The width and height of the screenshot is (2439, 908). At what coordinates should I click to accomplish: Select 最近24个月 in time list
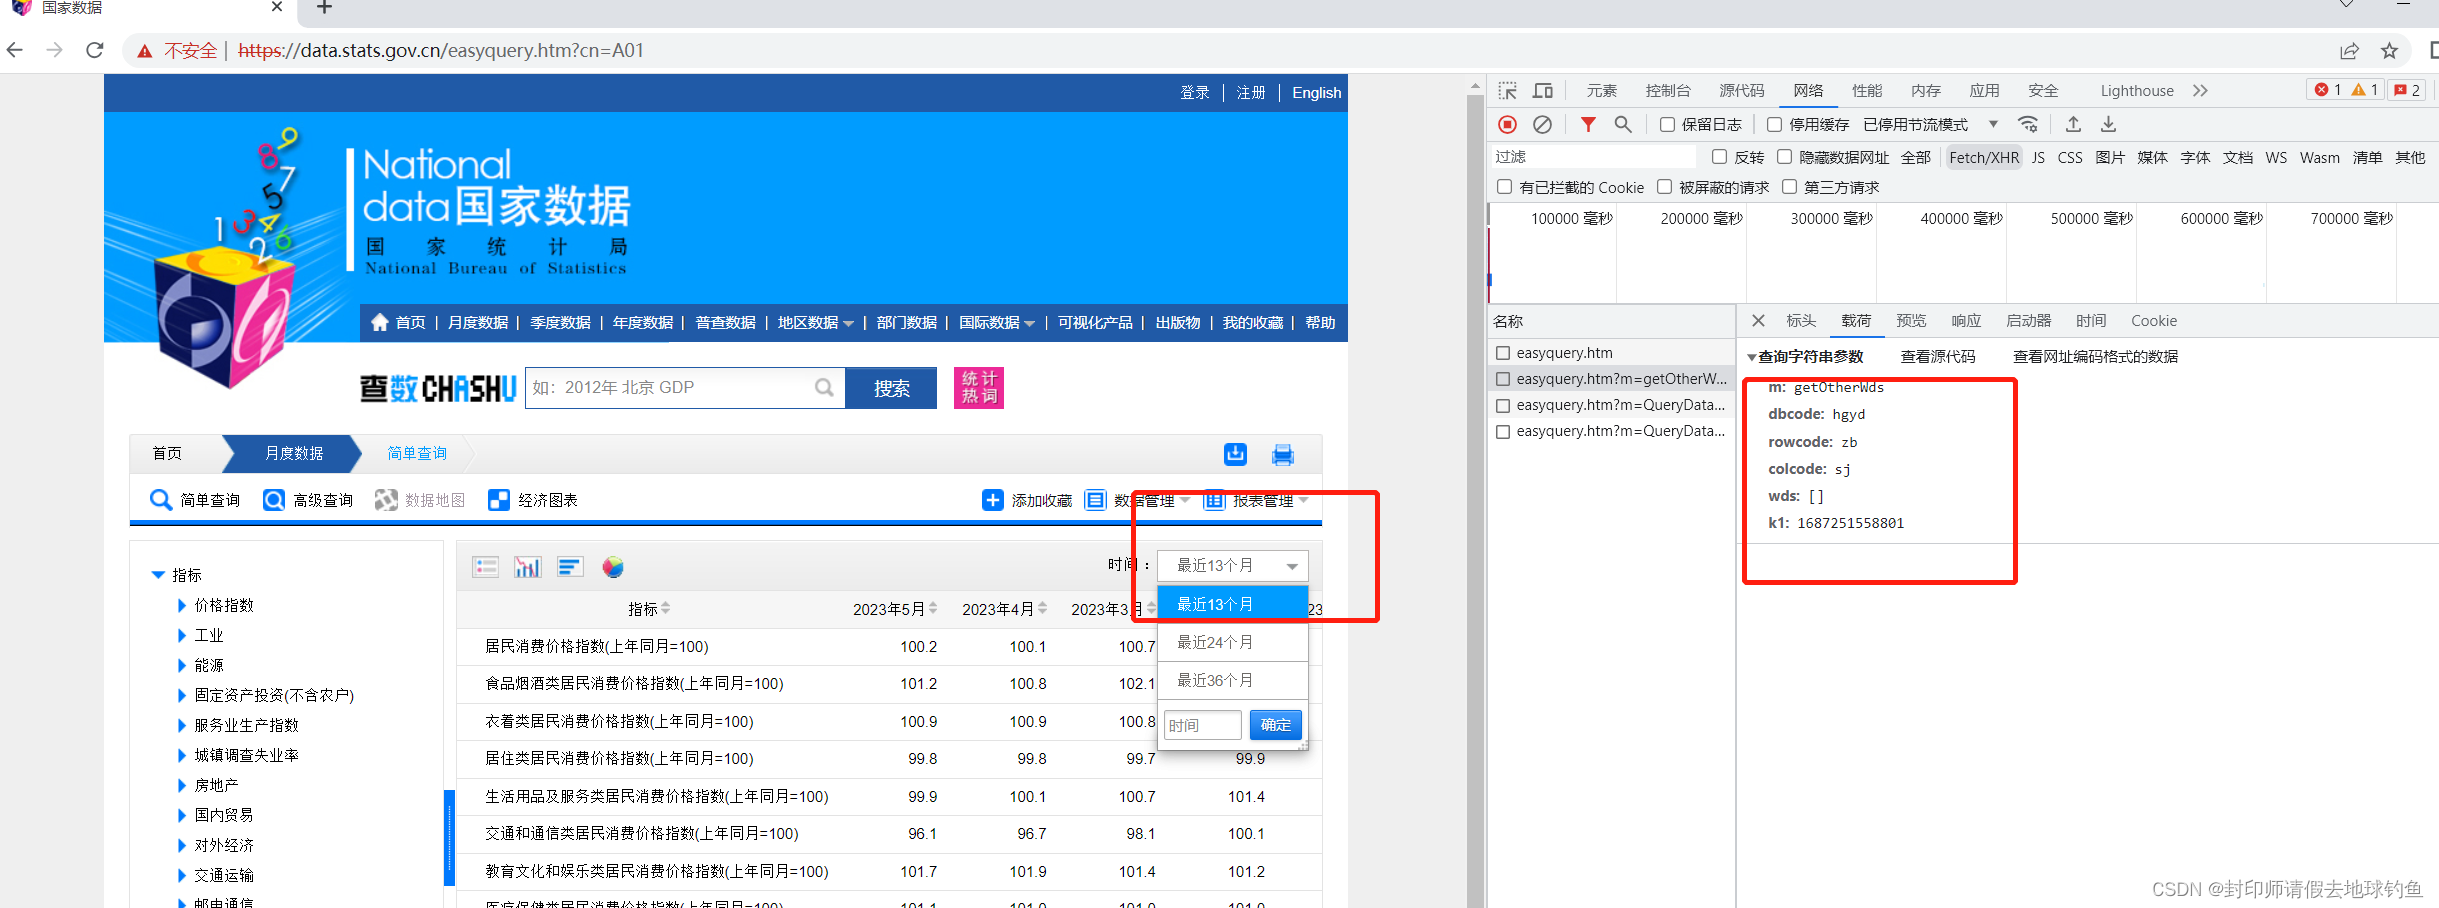point(1233,642)
